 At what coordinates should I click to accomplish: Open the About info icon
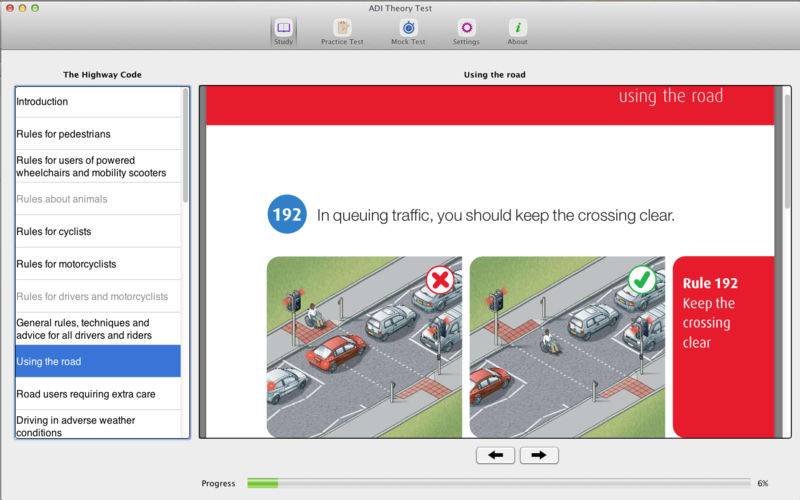tap(517, 32)
